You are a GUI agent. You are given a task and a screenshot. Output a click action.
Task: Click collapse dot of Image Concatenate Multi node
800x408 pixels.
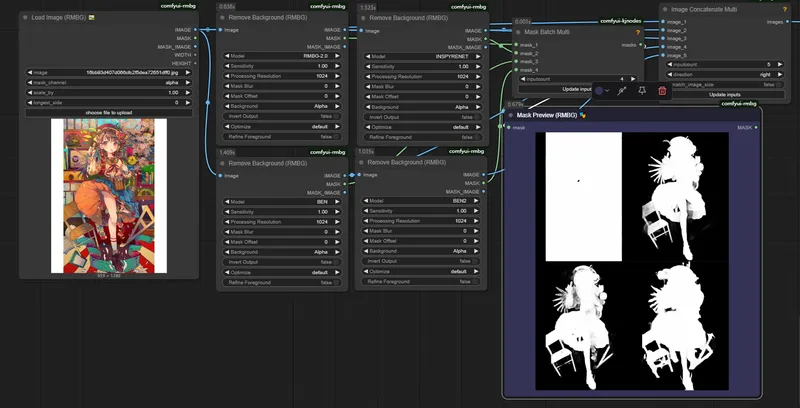[664, 8]
